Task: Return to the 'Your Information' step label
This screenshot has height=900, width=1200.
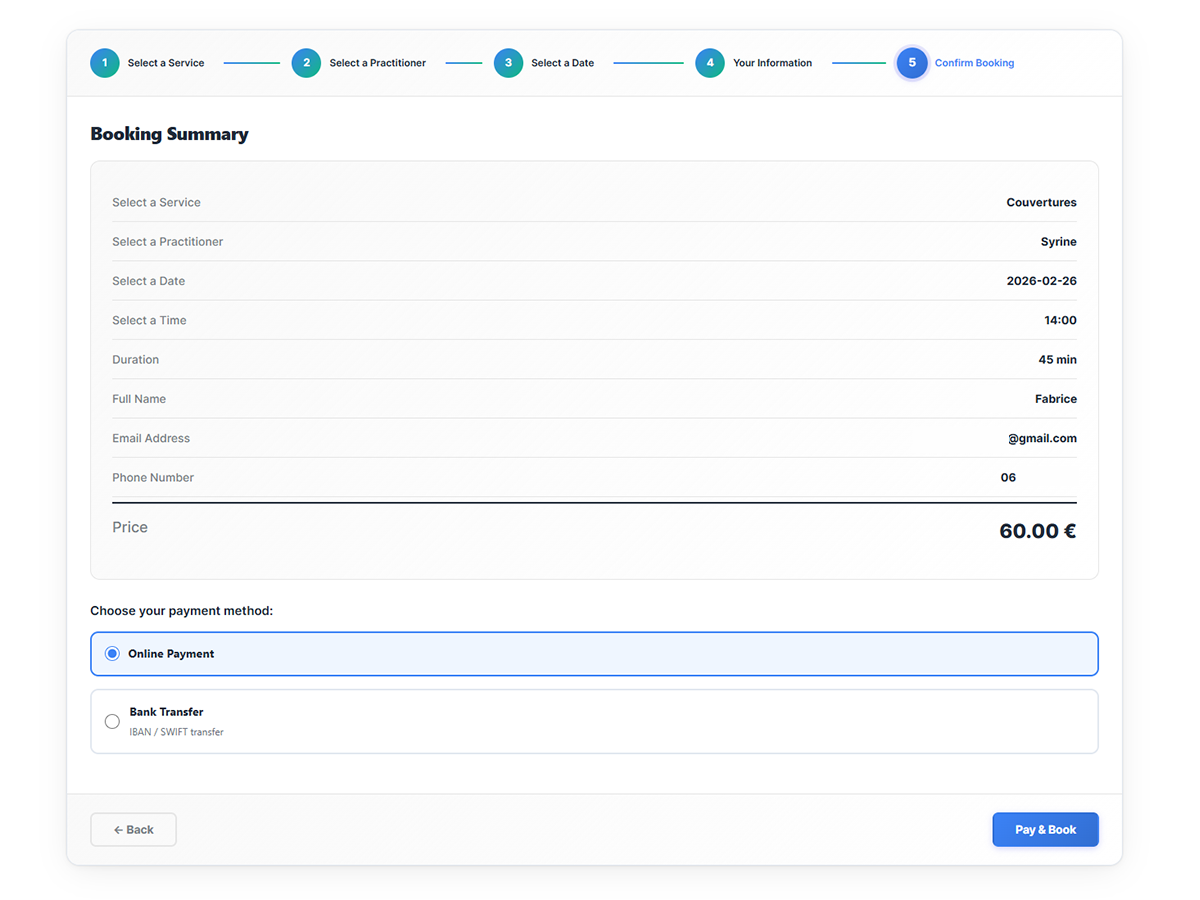Action: [x=772, y=63]
